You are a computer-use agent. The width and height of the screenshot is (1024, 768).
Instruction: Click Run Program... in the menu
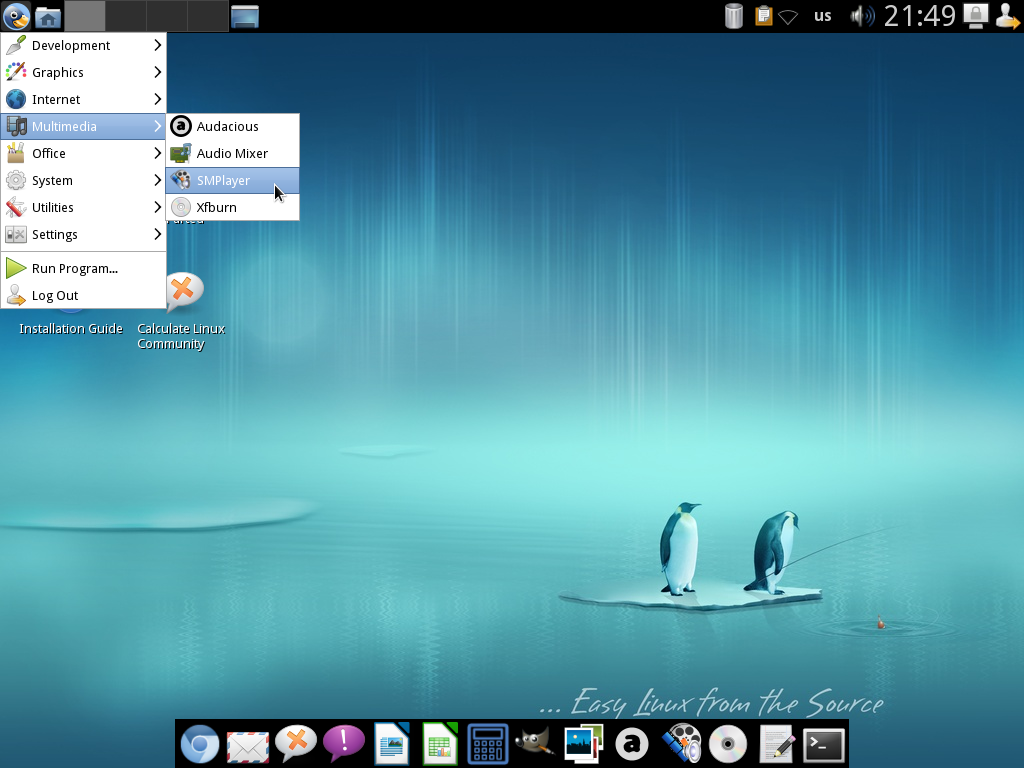74,268
